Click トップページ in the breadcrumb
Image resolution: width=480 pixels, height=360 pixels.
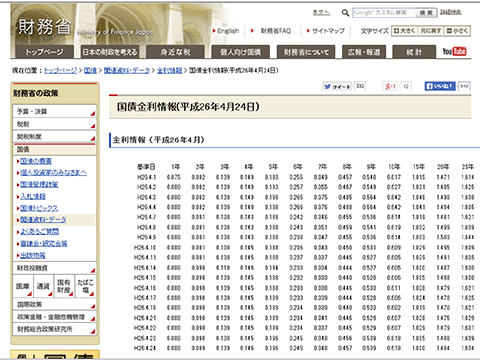61,70
